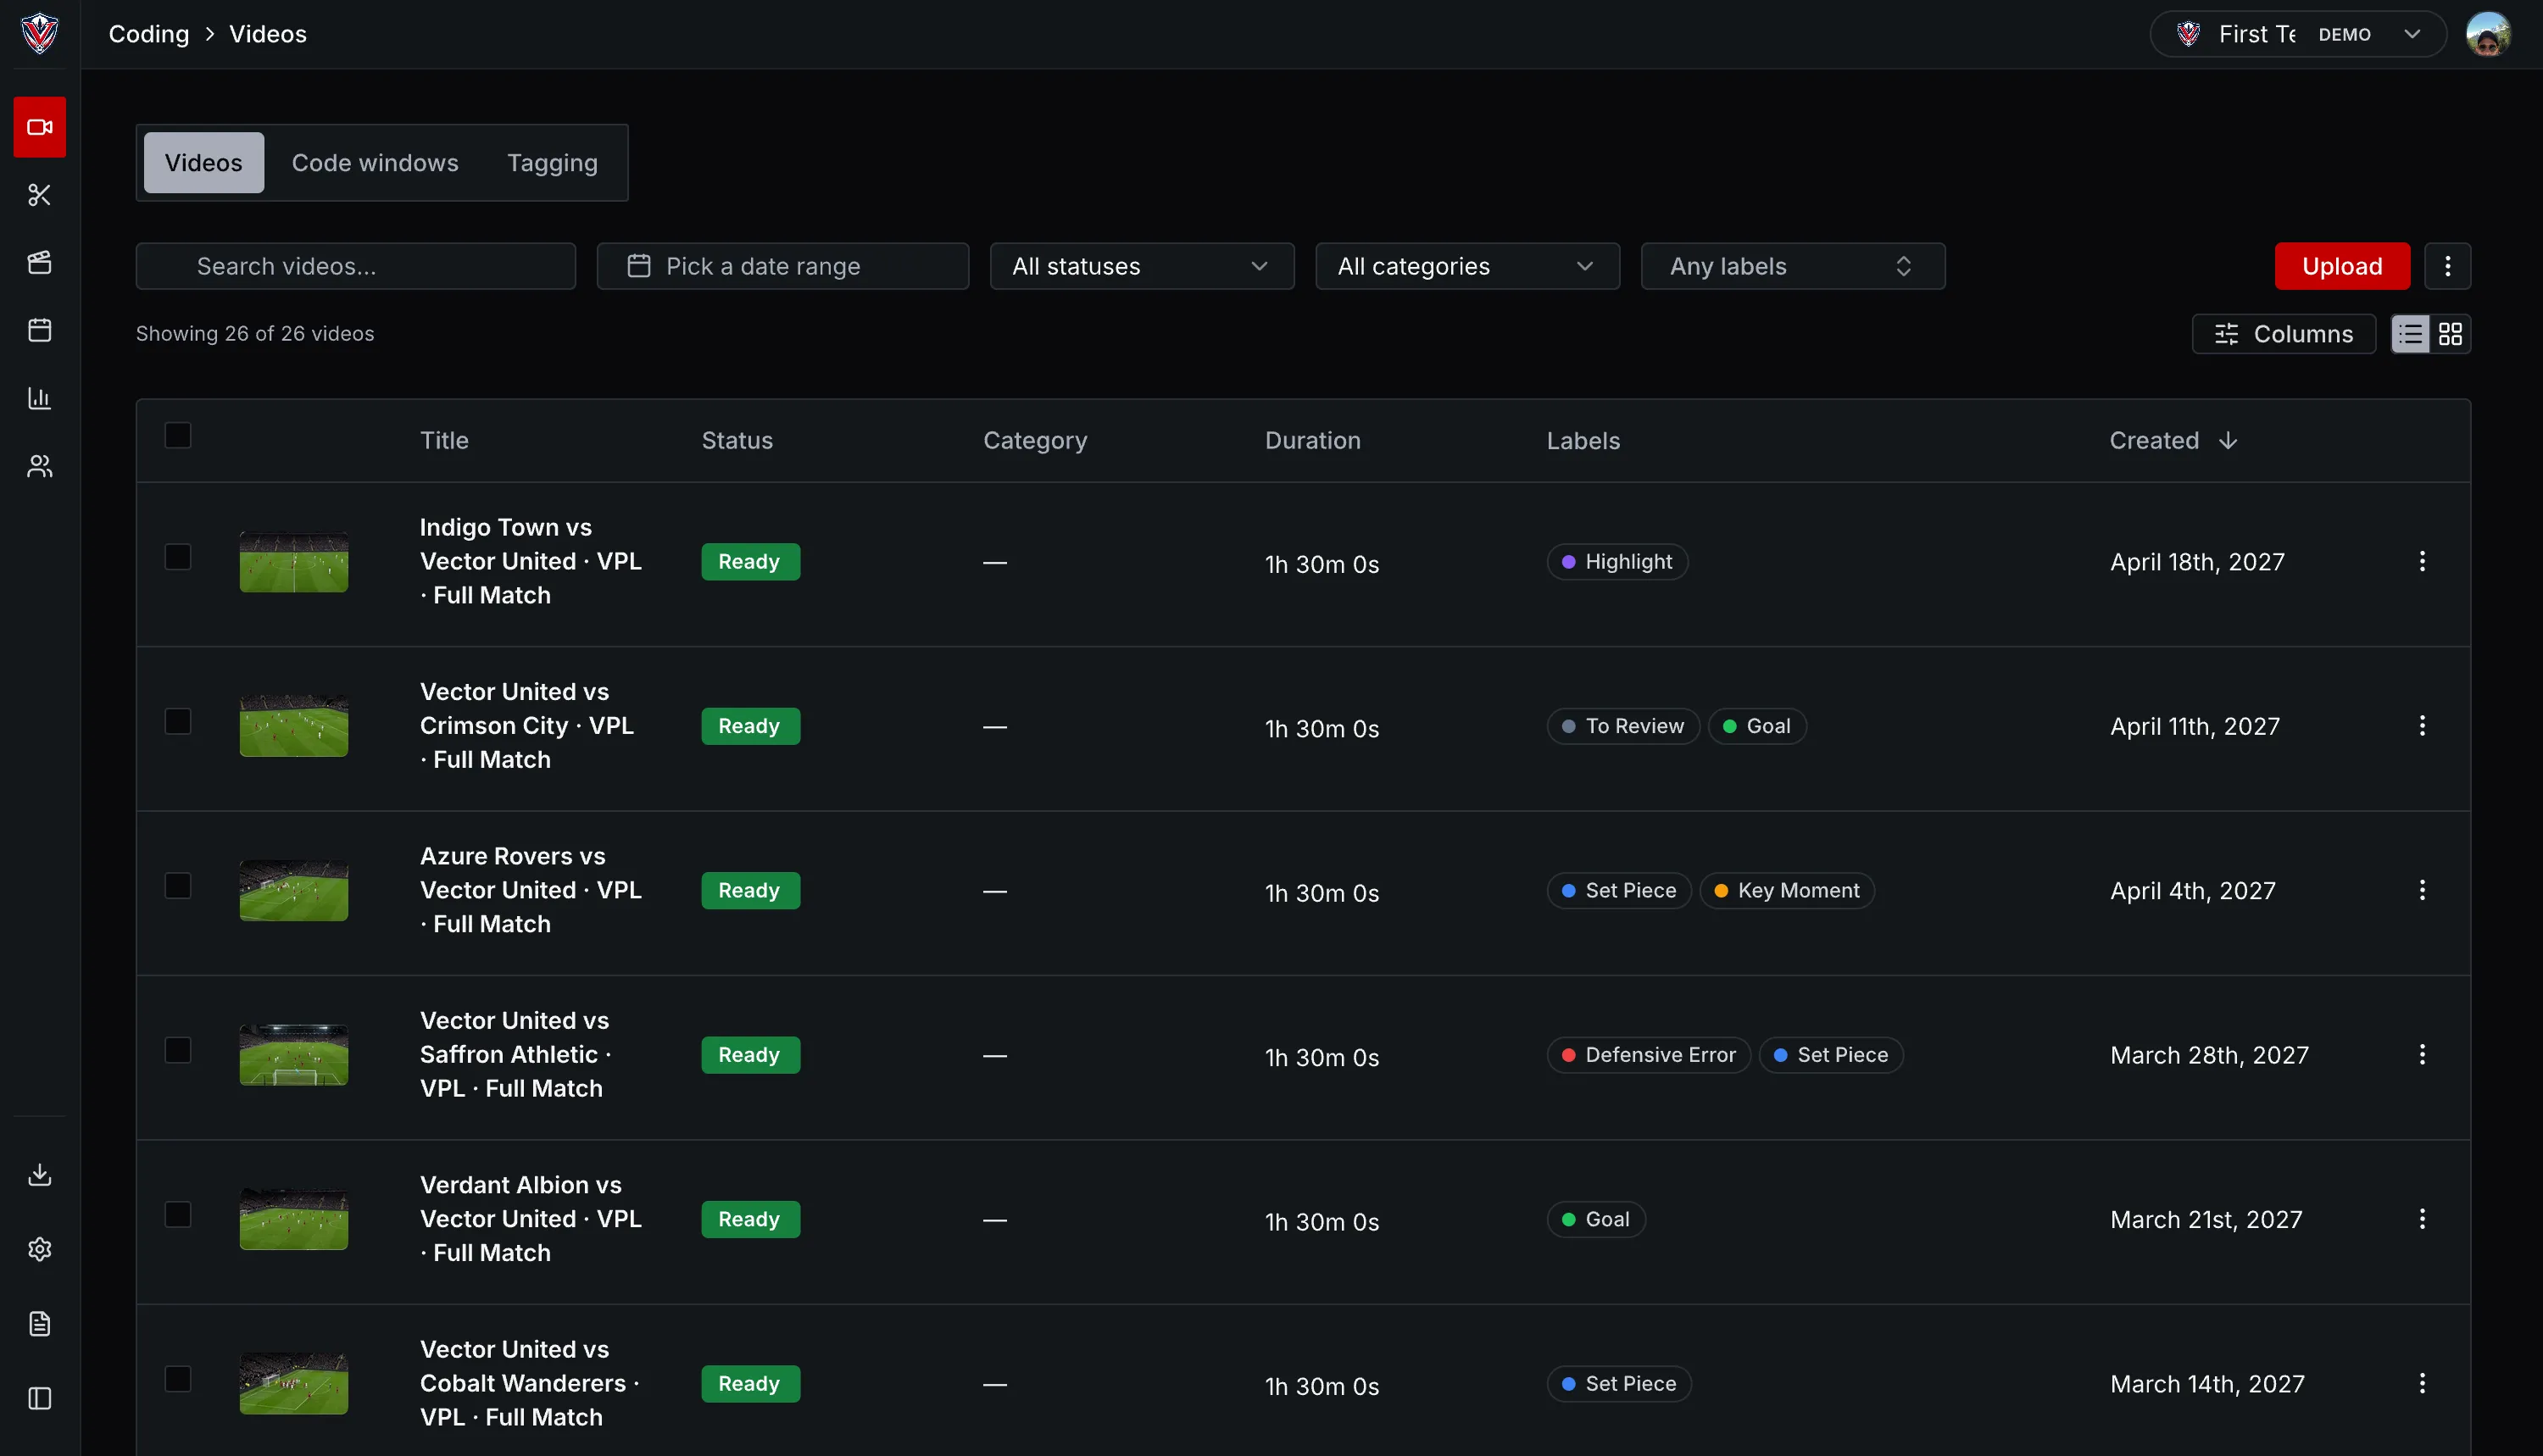Open Vector United vs Crimson City title
The height and width of the screenshot is (1456, 2543).
[x=527, y=725]
